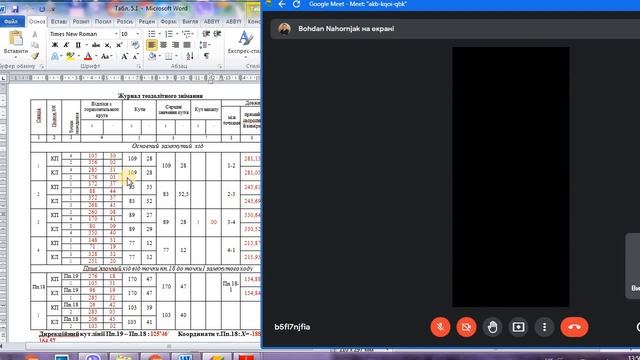Clear formatting with the eraser icon
The height and width of the screenshot is (360, 640).
(x=135, y=45)
